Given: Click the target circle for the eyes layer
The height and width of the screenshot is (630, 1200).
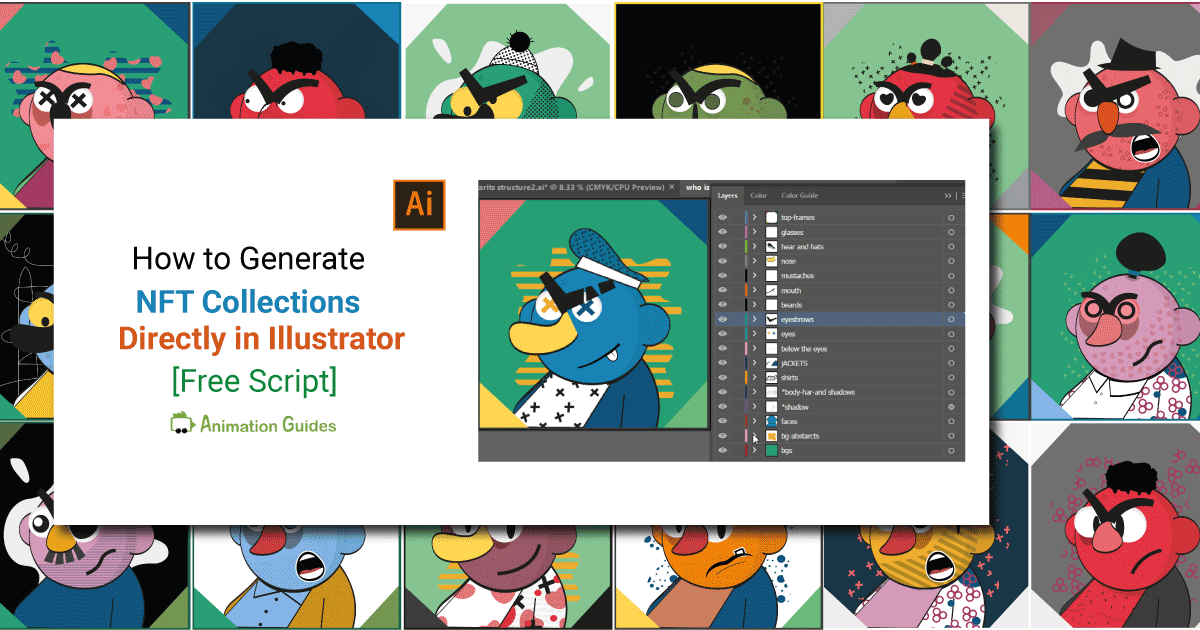Looking at the screenshot, I should pyautogui.click(x=951, y=333).
